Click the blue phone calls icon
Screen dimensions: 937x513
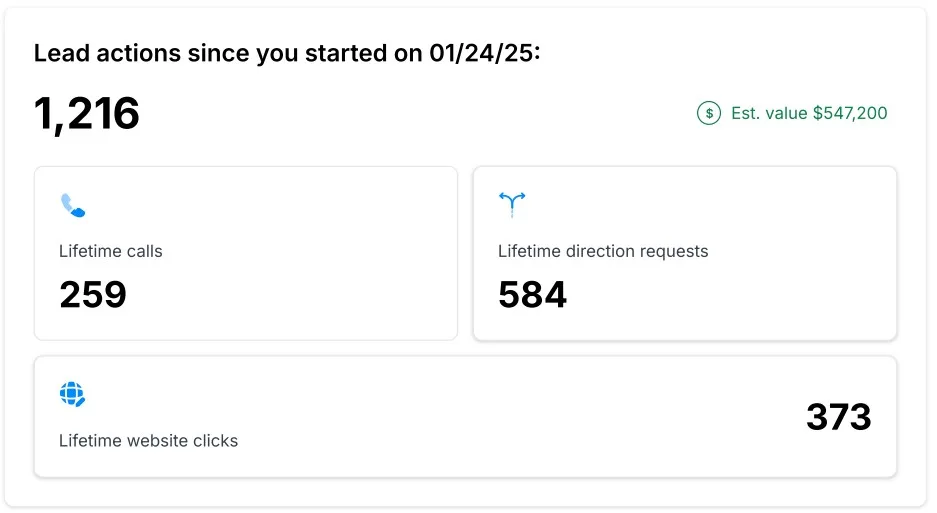pyautogui.click(x=73, y=206)
